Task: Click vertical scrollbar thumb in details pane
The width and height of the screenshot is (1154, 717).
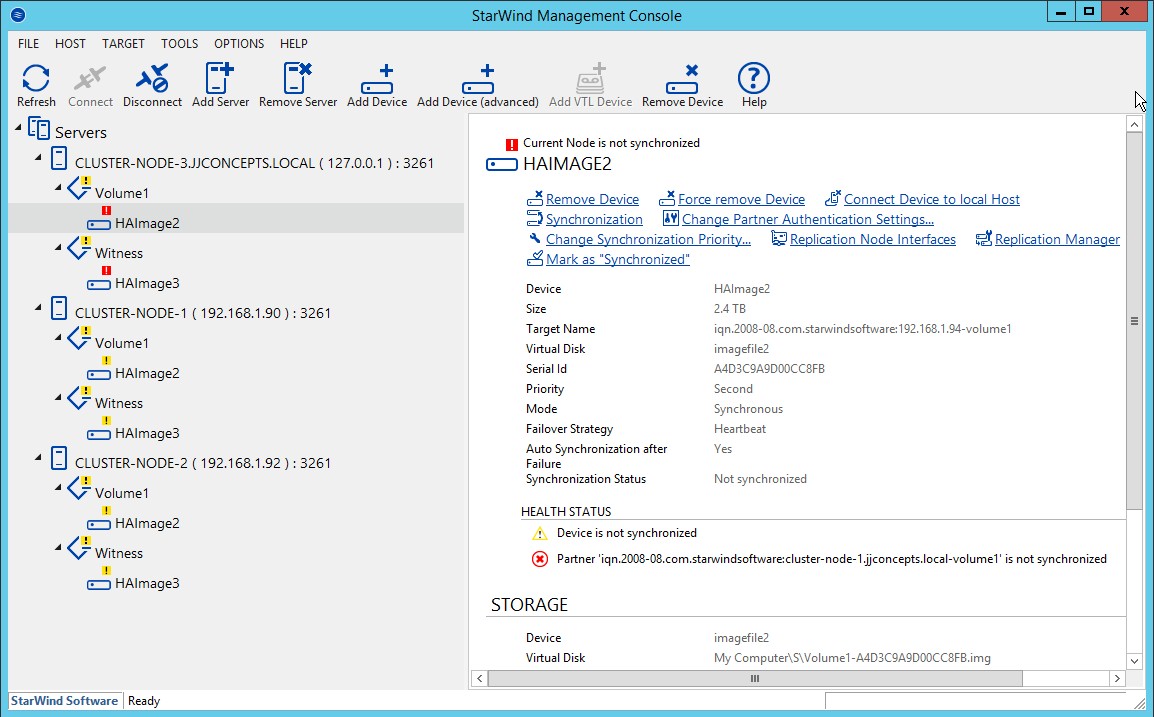Action: point(1134,321)
